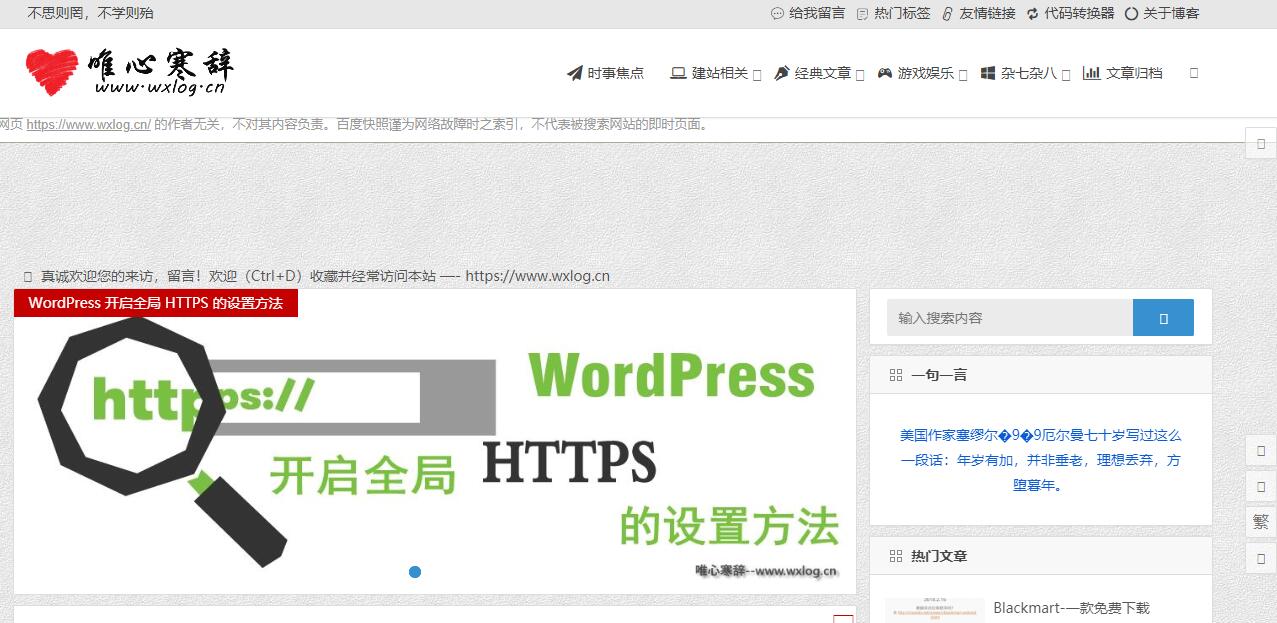The width and height of the screenshot is (1277, 623).
Task: Select the 时事焦点 menu item
Action: (605, 73)
